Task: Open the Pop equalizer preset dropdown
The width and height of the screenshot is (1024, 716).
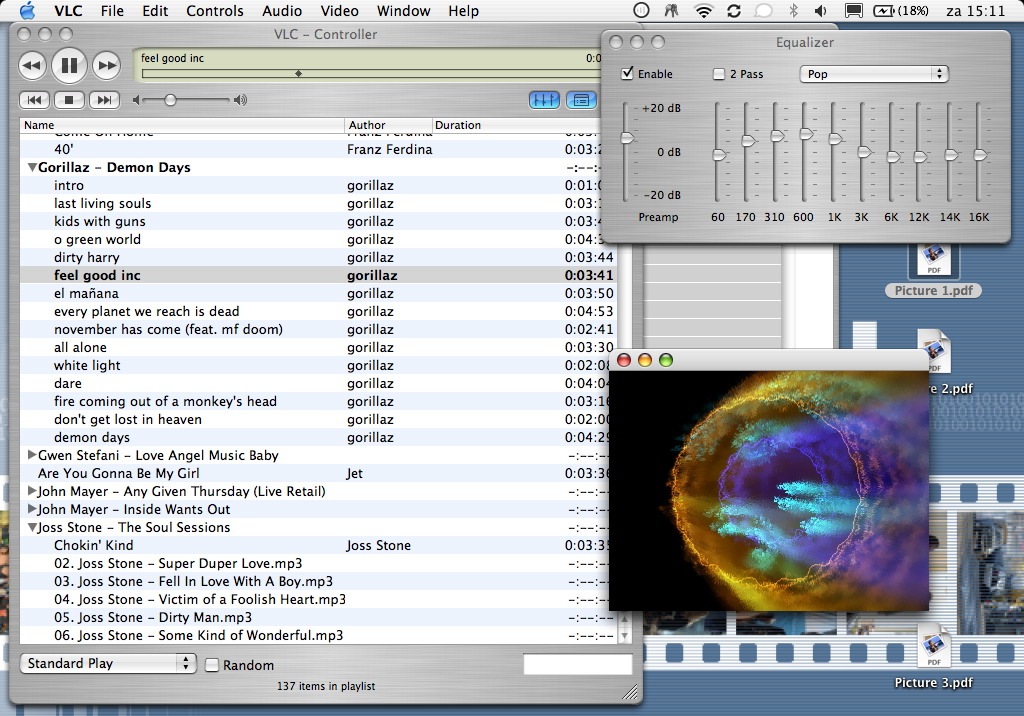Action: pyautogui.click(x=874, y=74)
